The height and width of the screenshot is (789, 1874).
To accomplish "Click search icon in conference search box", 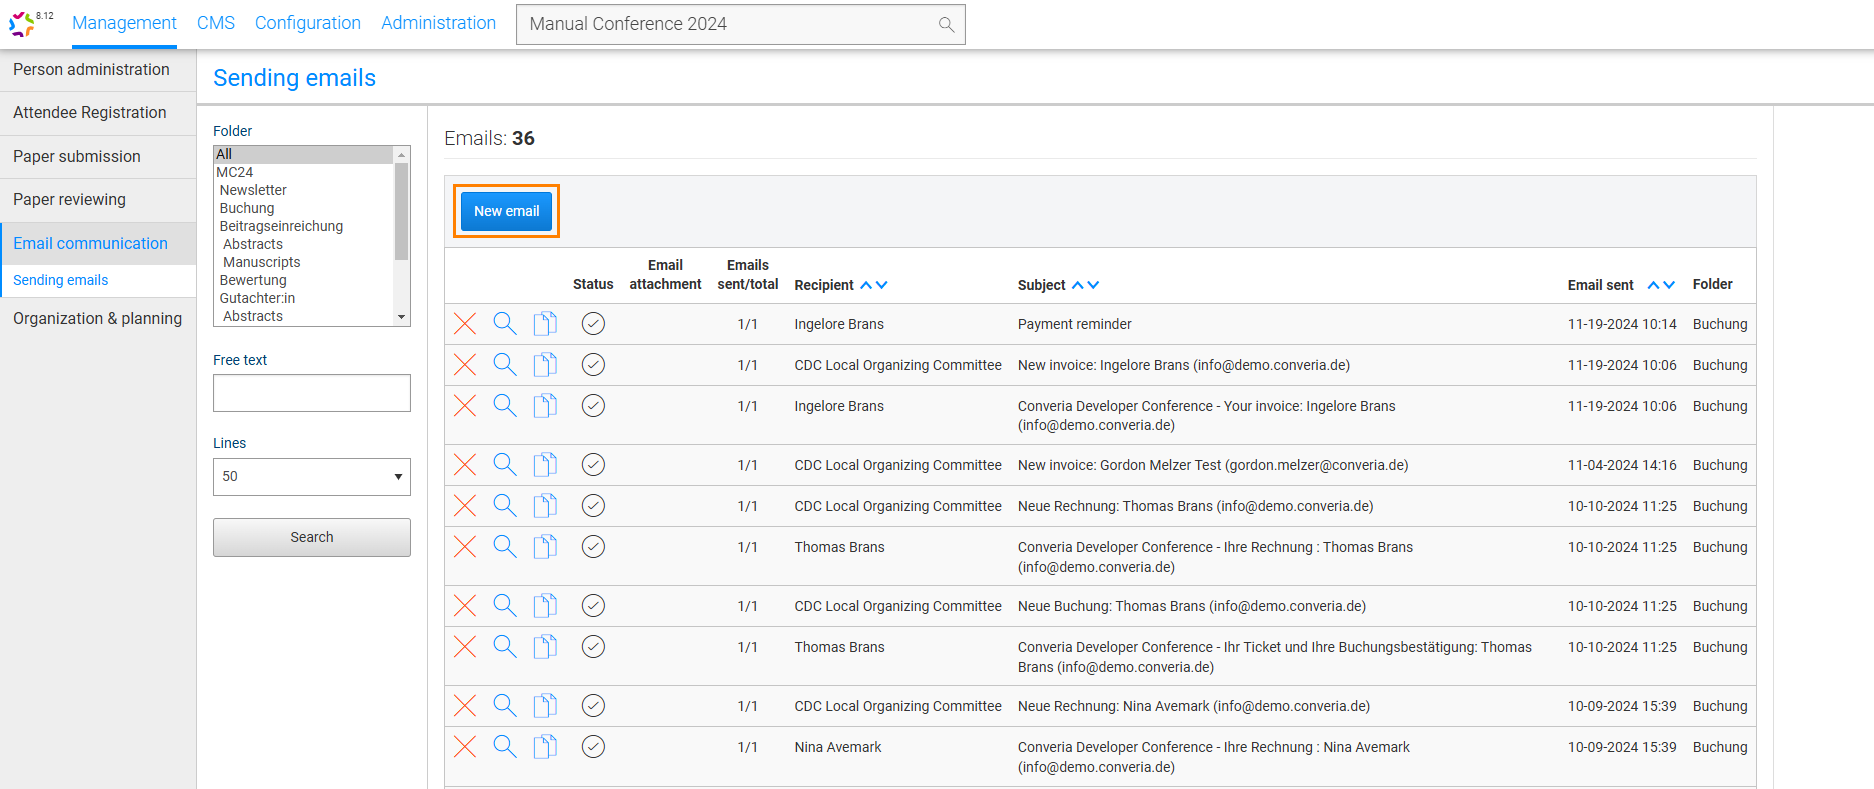I will pyautogui.click(x=946, y=25).
